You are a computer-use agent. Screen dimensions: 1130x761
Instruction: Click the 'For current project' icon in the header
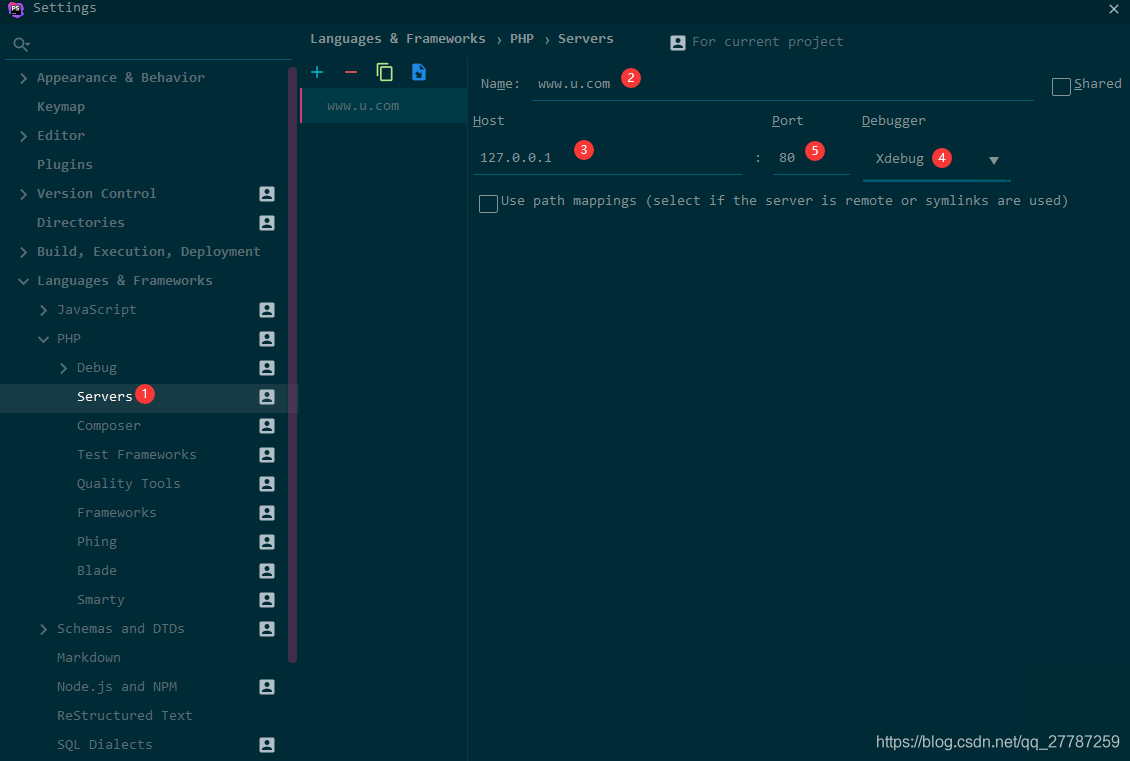(x=678, y=42)
